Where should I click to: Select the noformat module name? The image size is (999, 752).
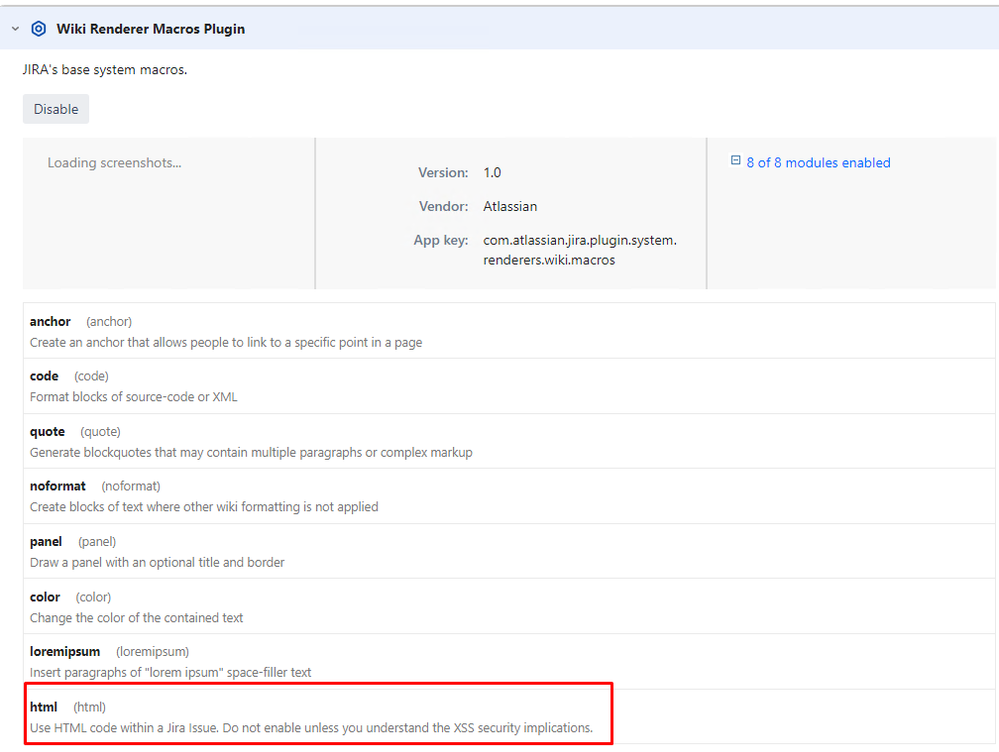[x=57, y=486]
